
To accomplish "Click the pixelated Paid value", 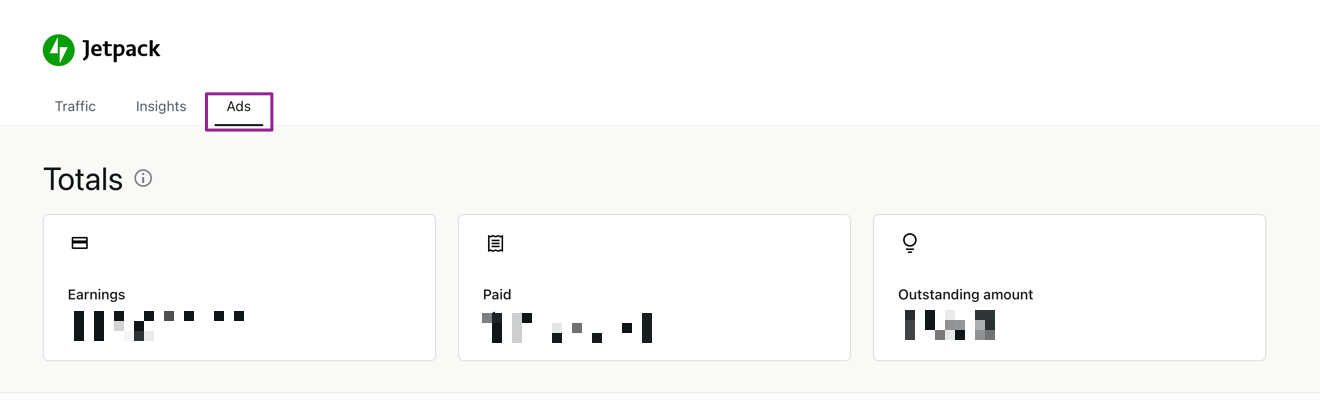I will (x=567, y=327).
